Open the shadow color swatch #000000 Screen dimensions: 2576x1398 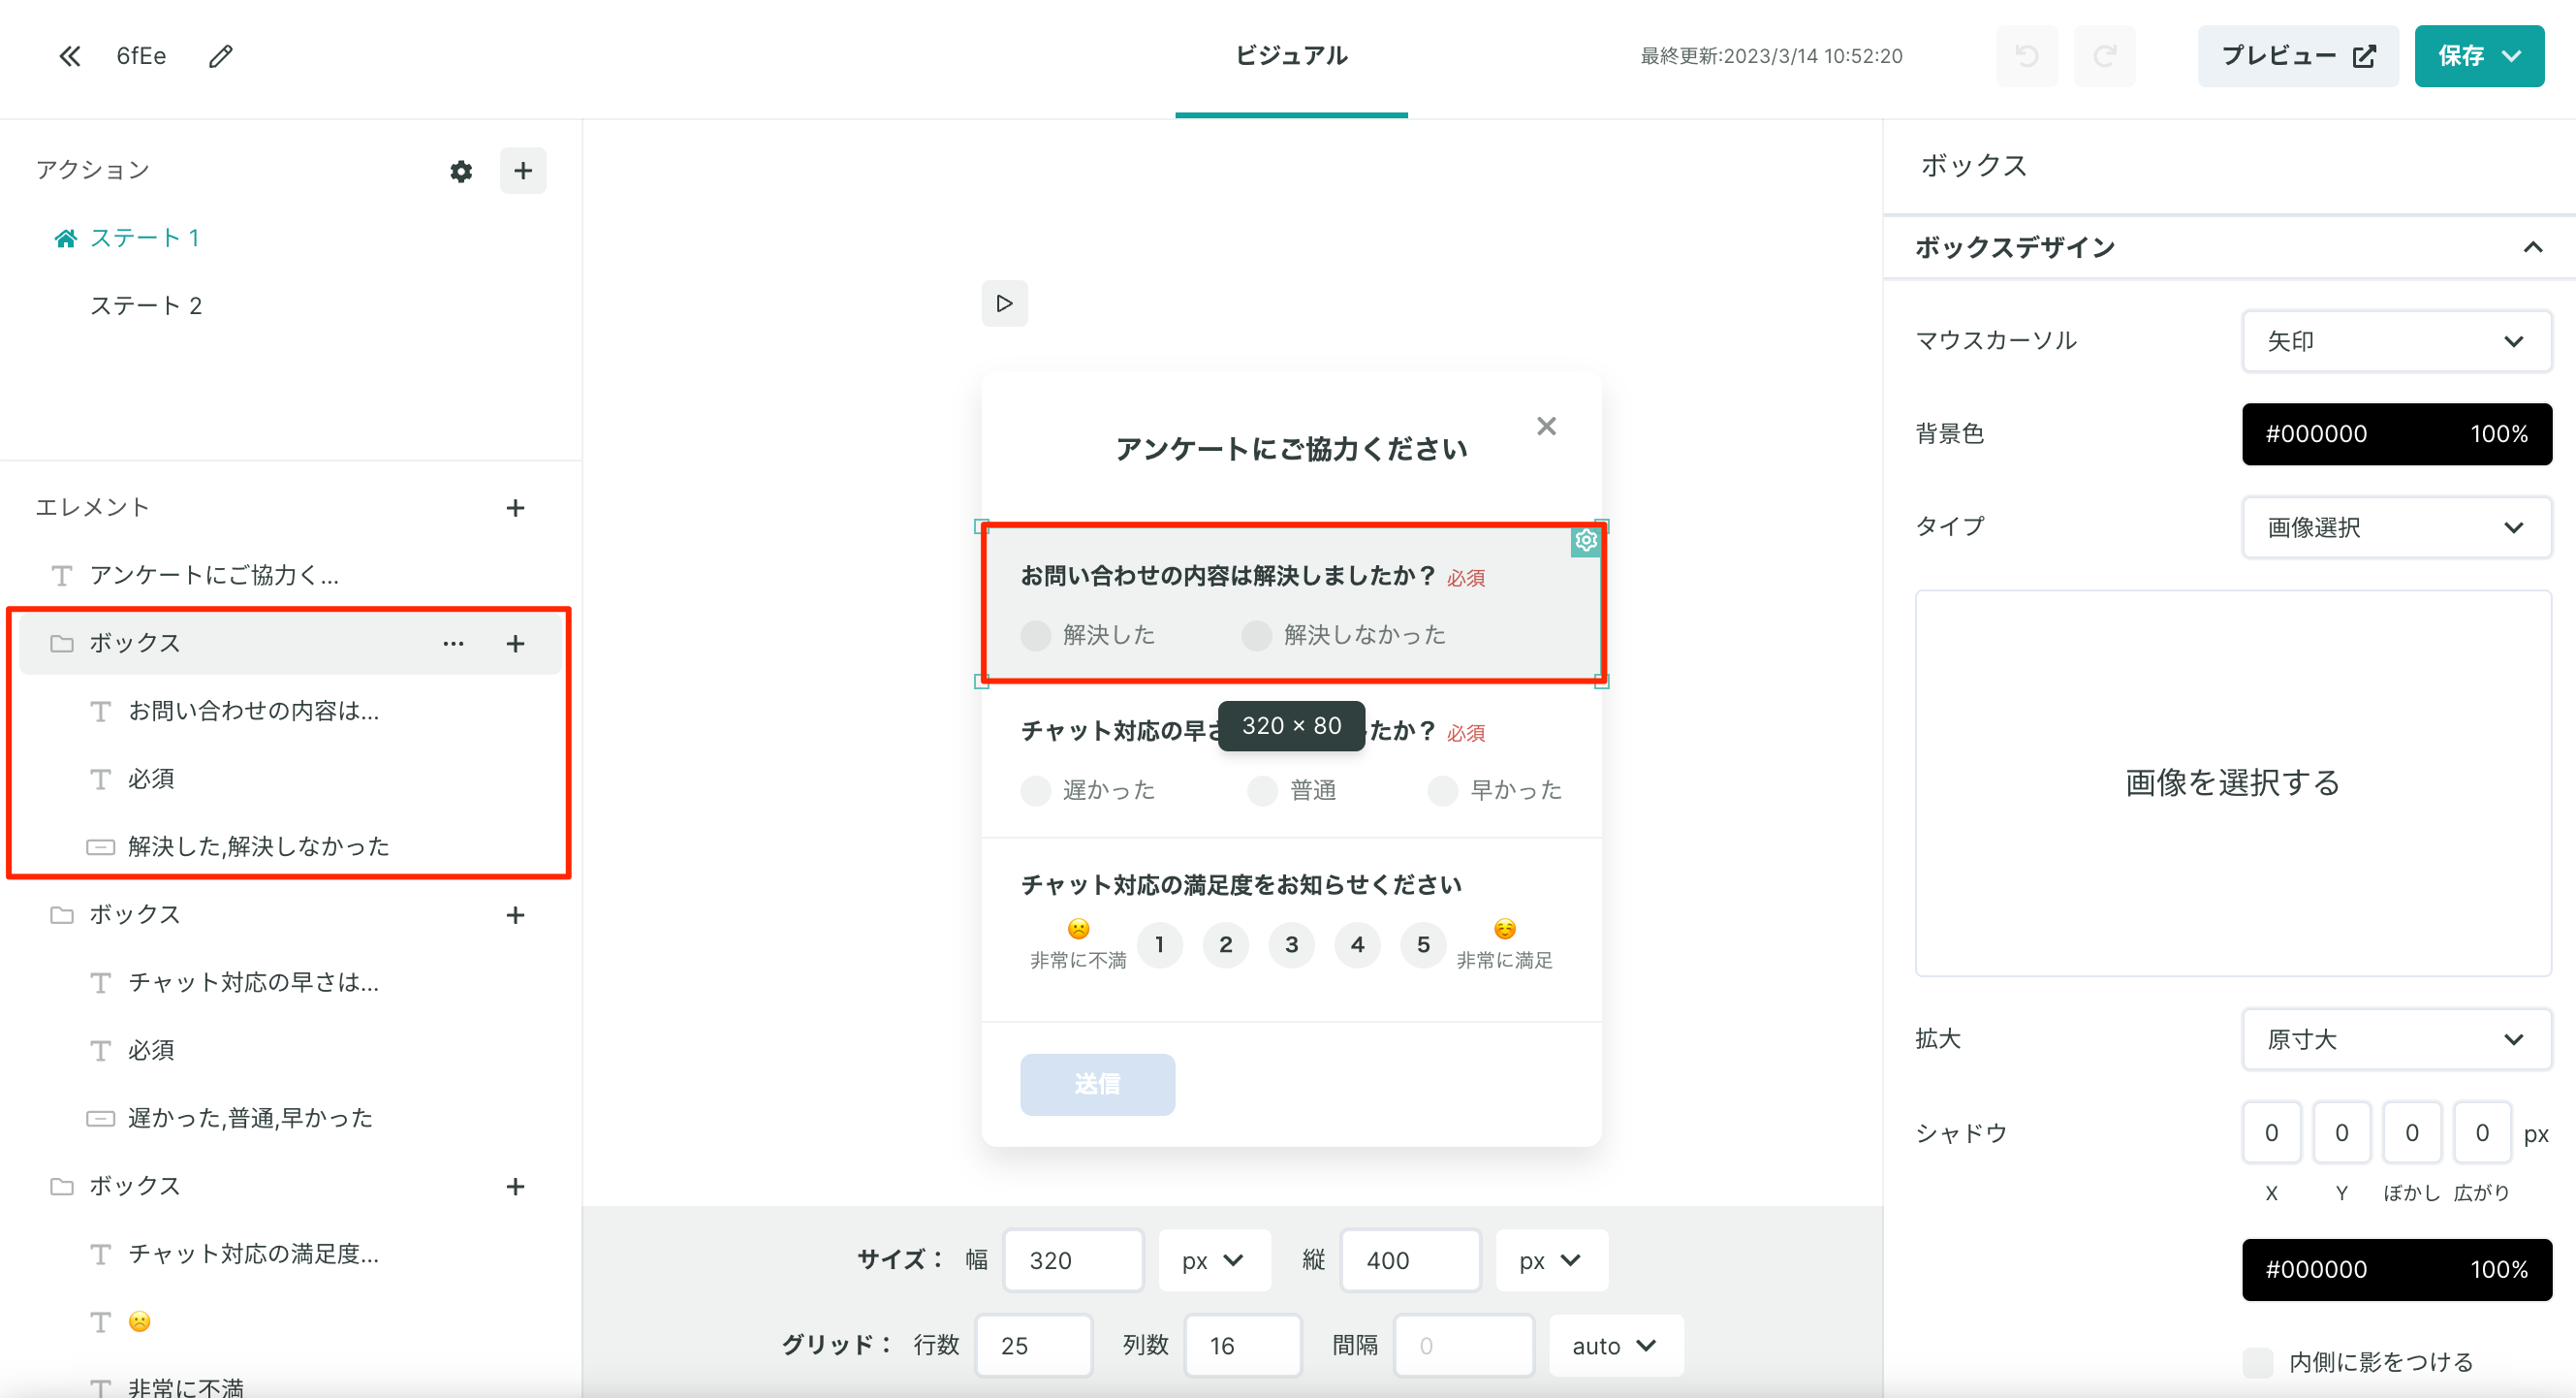click(x=2396, y=1270)
